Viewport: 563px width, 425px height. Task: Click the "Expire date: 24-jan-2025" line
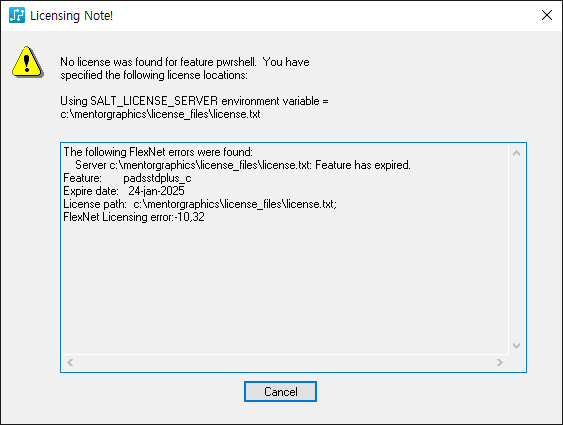coord(124,191)
